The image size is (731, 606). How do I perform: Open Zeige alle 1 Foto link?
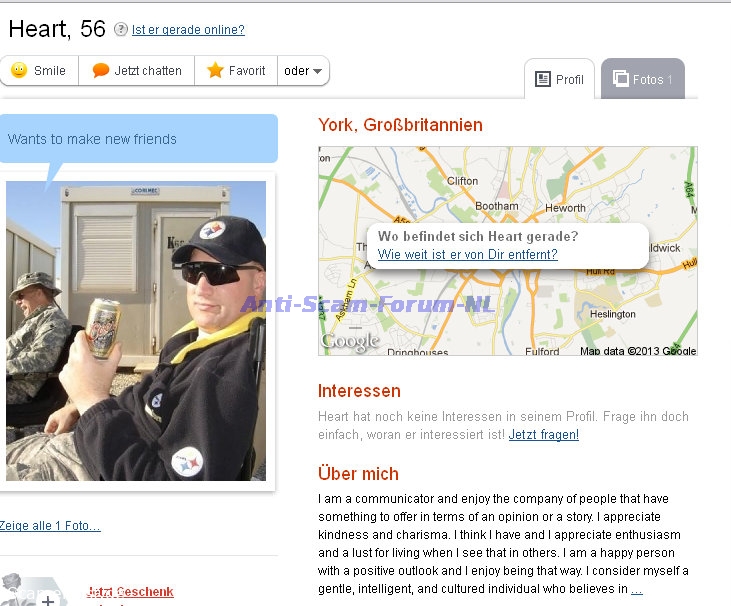pos(50,526)
